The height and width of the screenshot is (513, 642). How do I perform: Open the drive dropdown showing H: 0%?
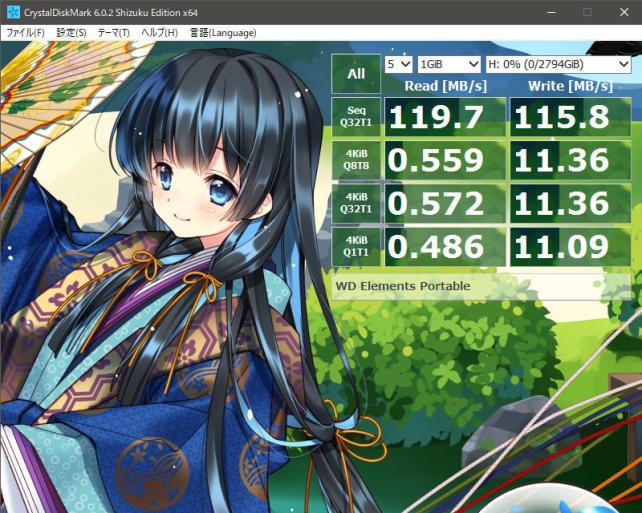click(x=558, y=64)
